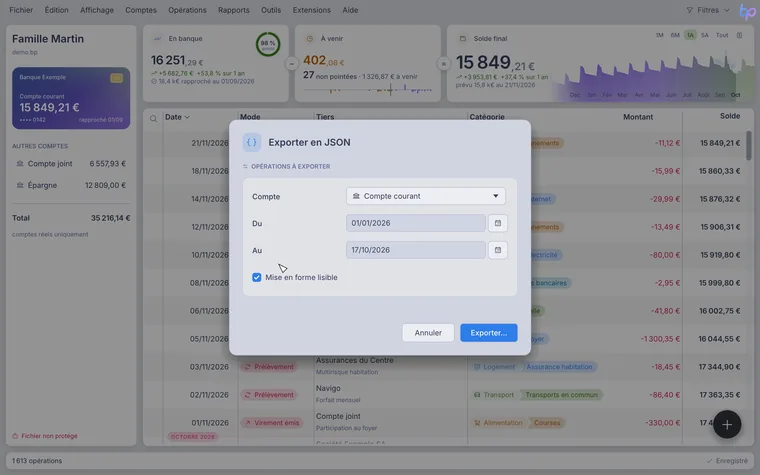Viewport: 760px width, 475px height.
Task: Click the Prélèvement tag on 02/11/2026 row
Action: [269, 395]
